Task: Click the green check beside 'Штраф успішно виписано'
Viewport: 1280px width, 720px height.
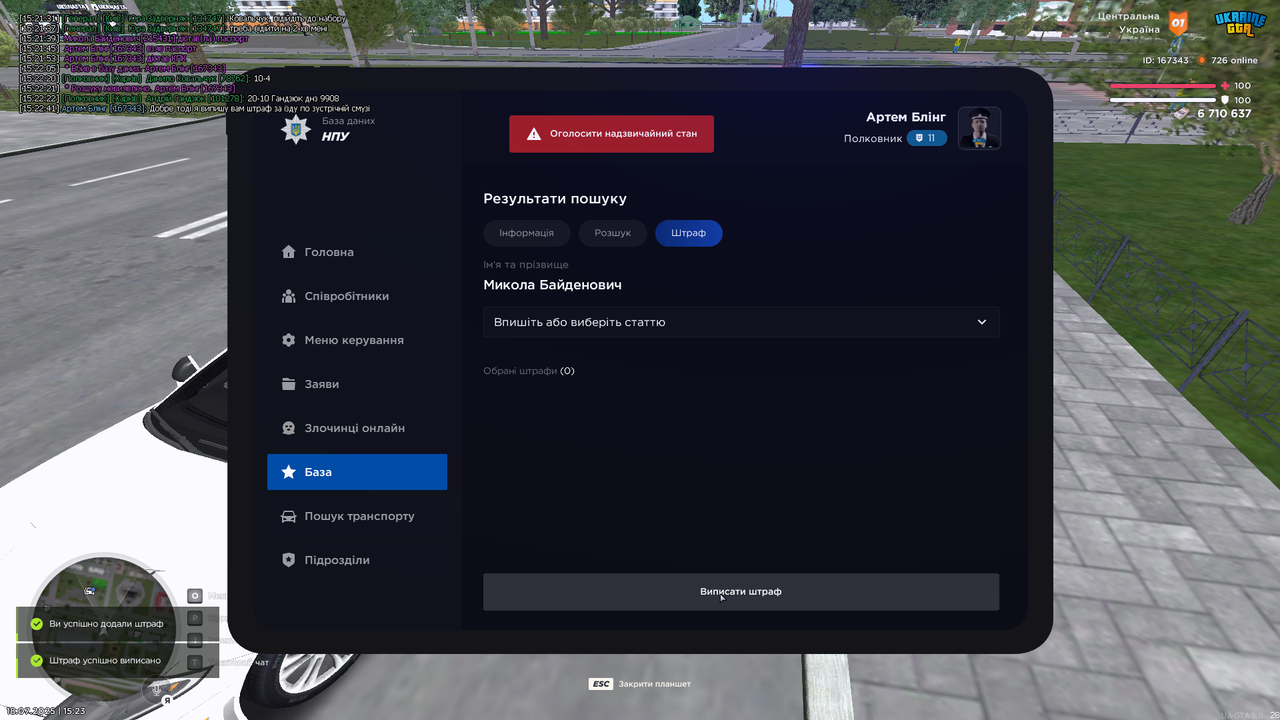Action: [37, 661]
